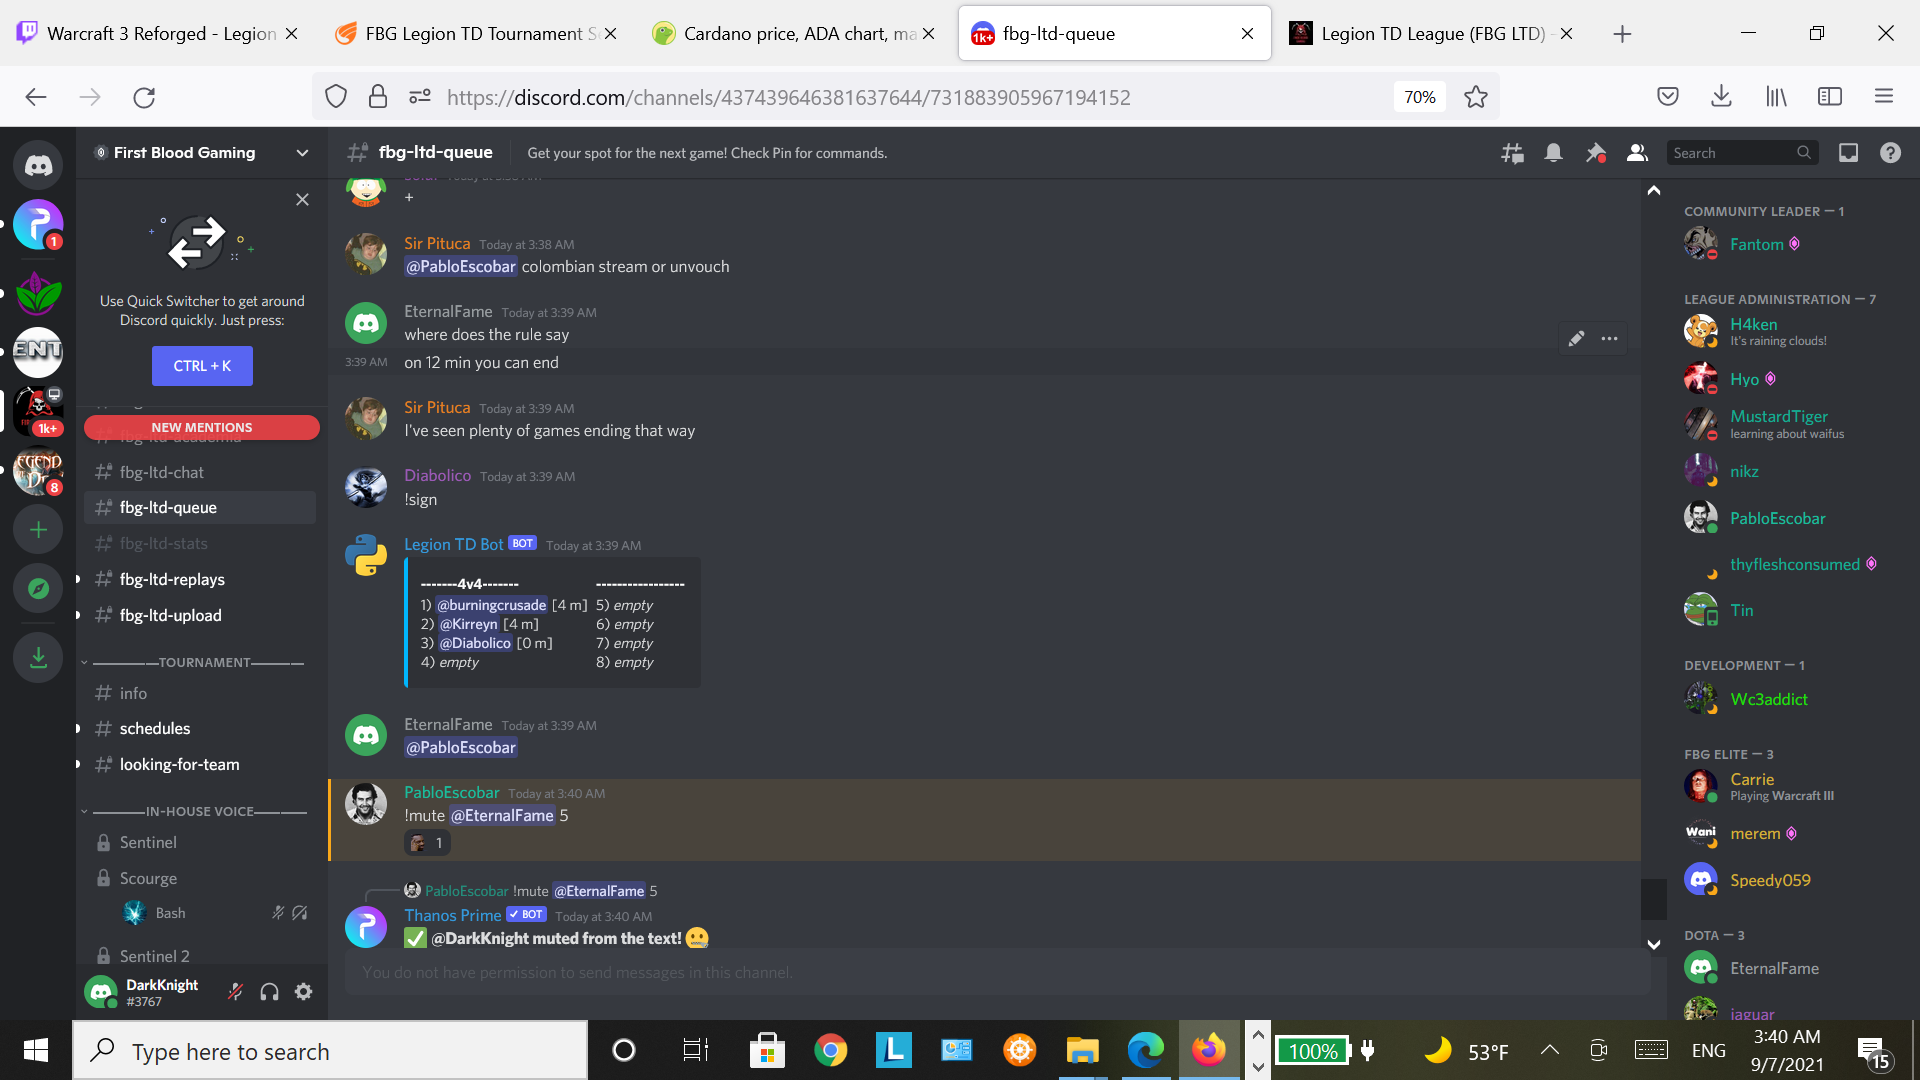The width and height of the screenshot is (1920, 1080).
Task: Open First Blood Gaming server menu
Action: tap(202, 153)
